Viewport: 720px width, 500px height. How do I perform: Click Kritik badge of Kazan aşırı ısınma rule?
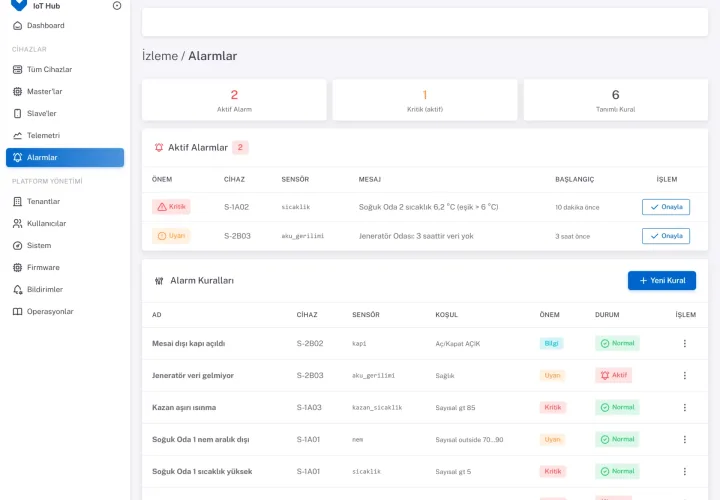553,407
